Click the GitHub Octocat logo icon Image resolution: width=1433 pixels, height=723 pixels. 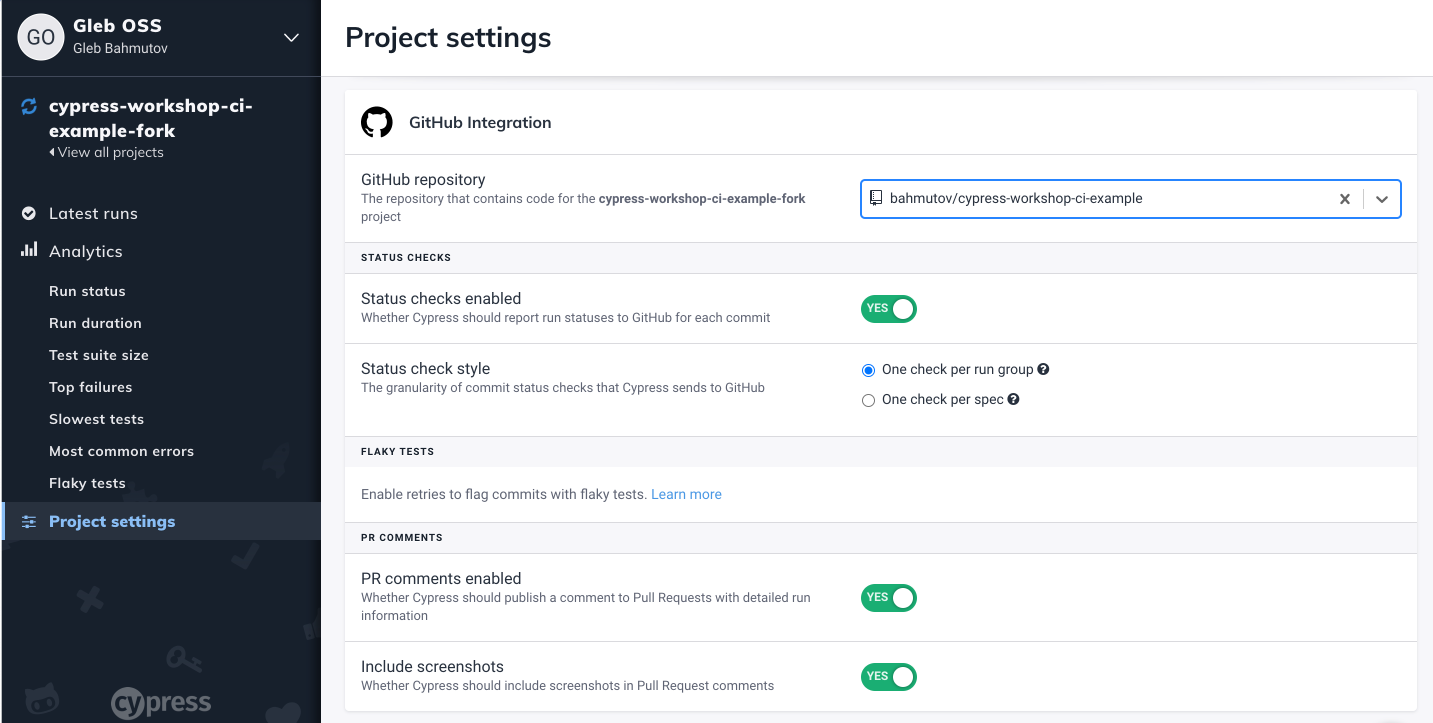377,122
